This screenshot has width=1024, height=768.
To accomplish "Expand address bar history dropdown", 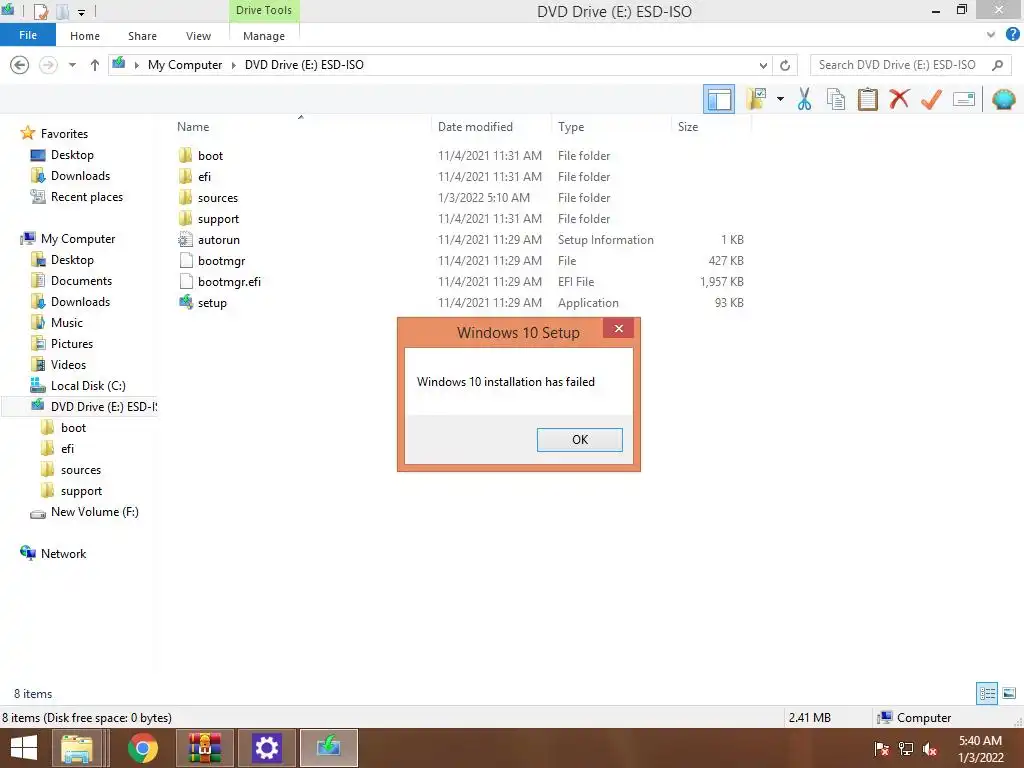I will (x=763, y=65).
